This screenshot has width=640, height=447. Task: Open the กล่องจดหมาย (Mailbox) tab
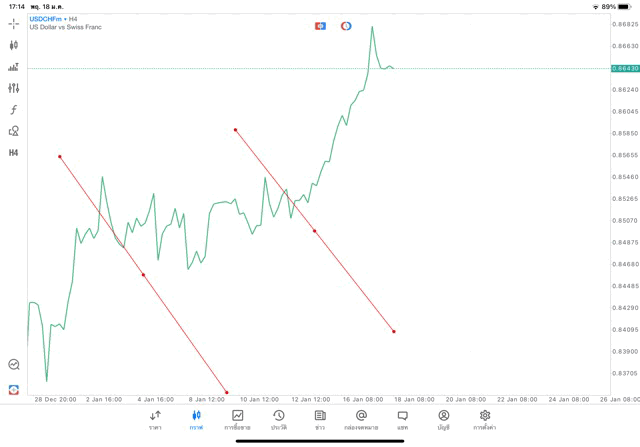(361, 419)
